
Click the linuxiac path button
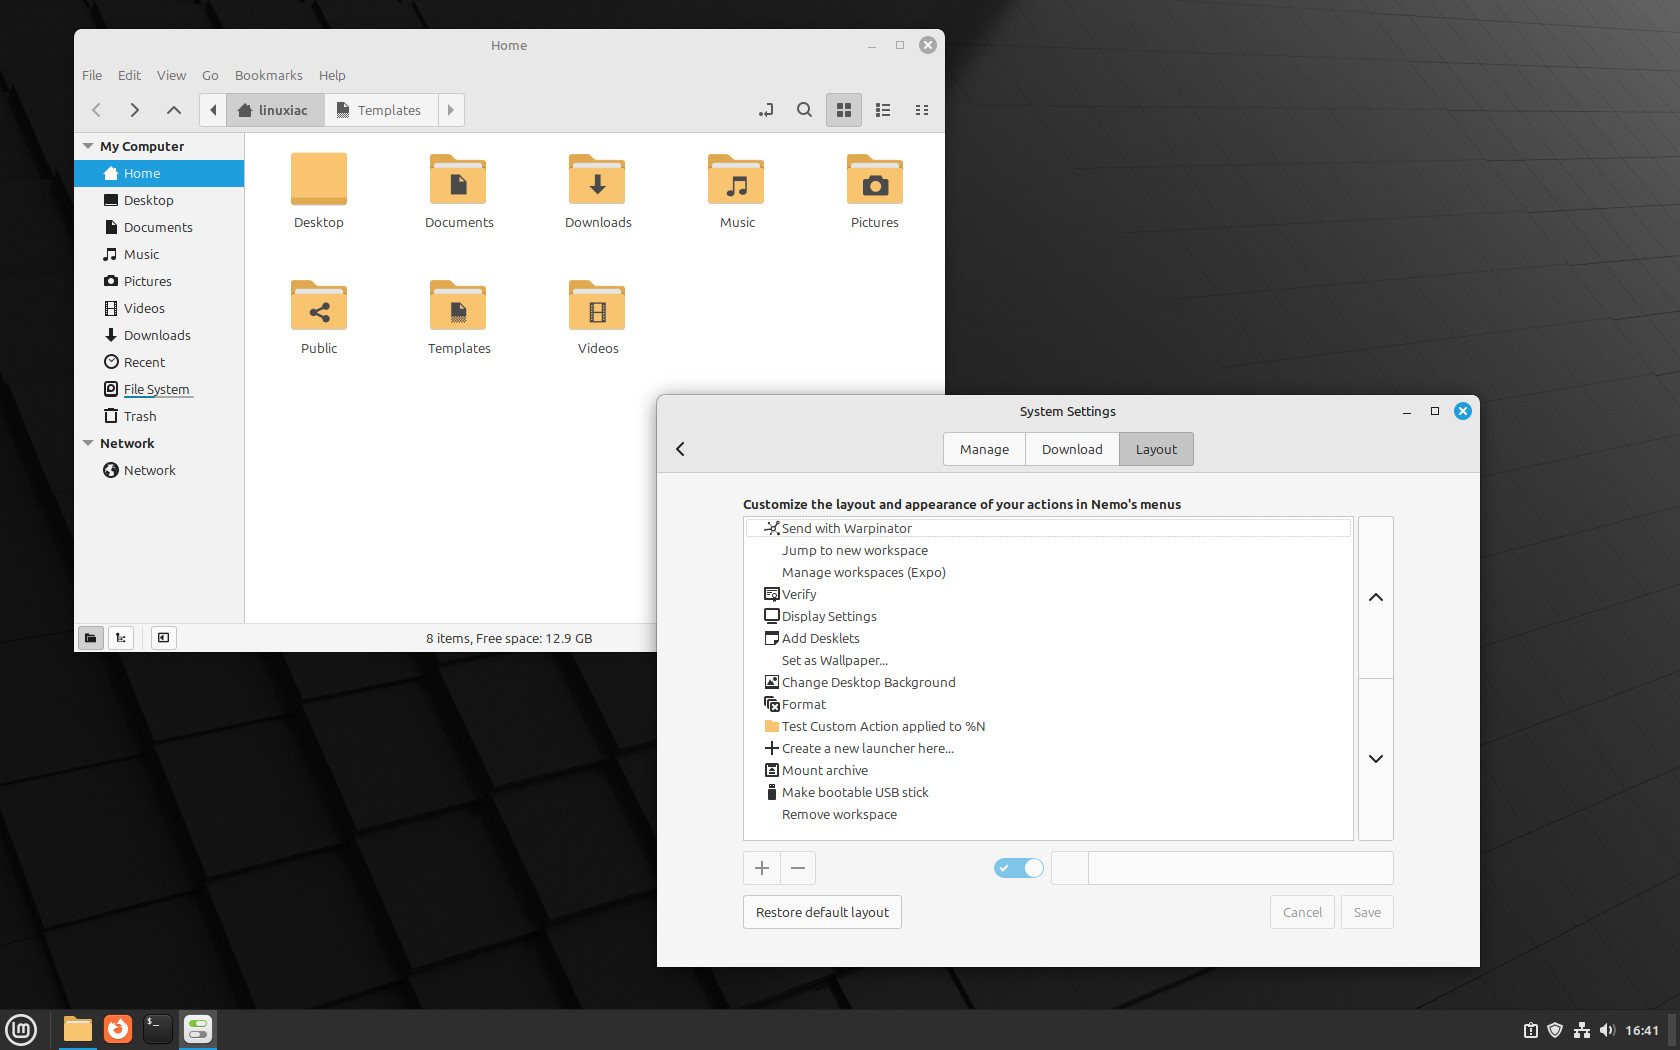pyautogui.click(x=275, y=110)
